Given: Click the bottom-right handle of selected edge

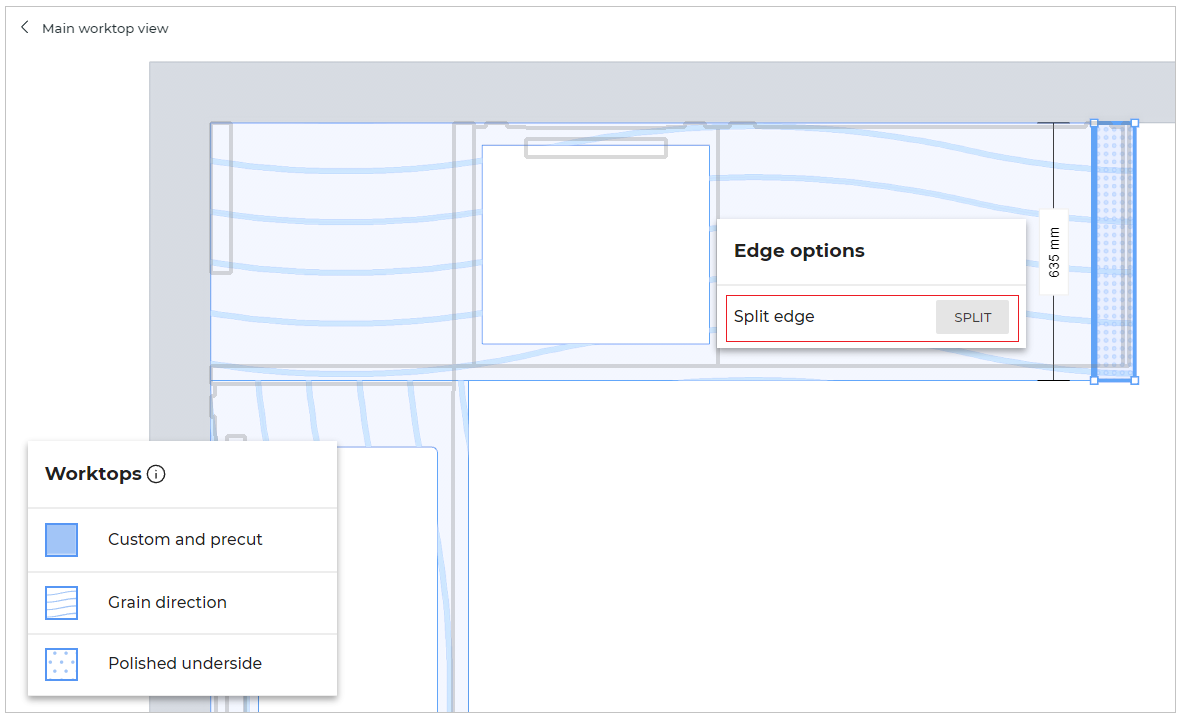Looking at the screenshot, I should pyautogui.click(x=1134, y=380).
